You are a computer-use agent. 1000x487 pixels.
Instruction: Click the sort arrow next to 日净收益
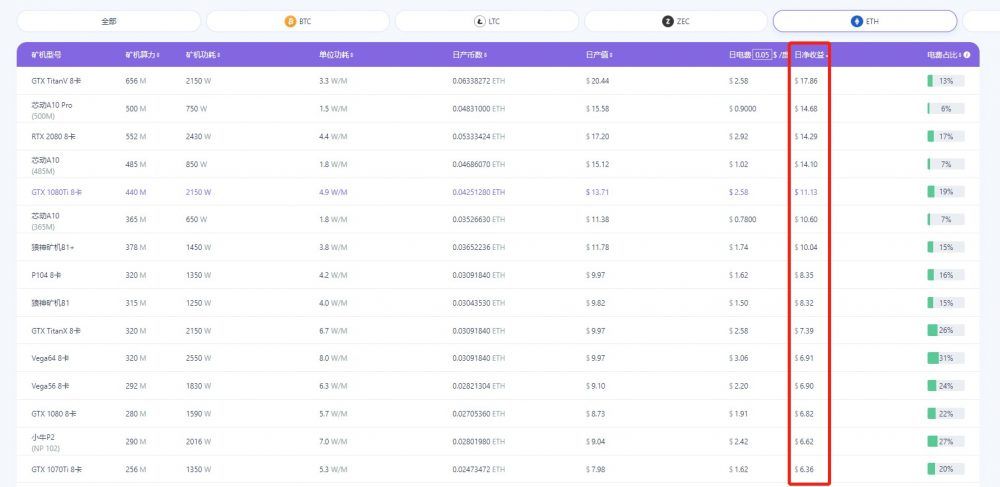pyautogui.click(x=827, y=55)
